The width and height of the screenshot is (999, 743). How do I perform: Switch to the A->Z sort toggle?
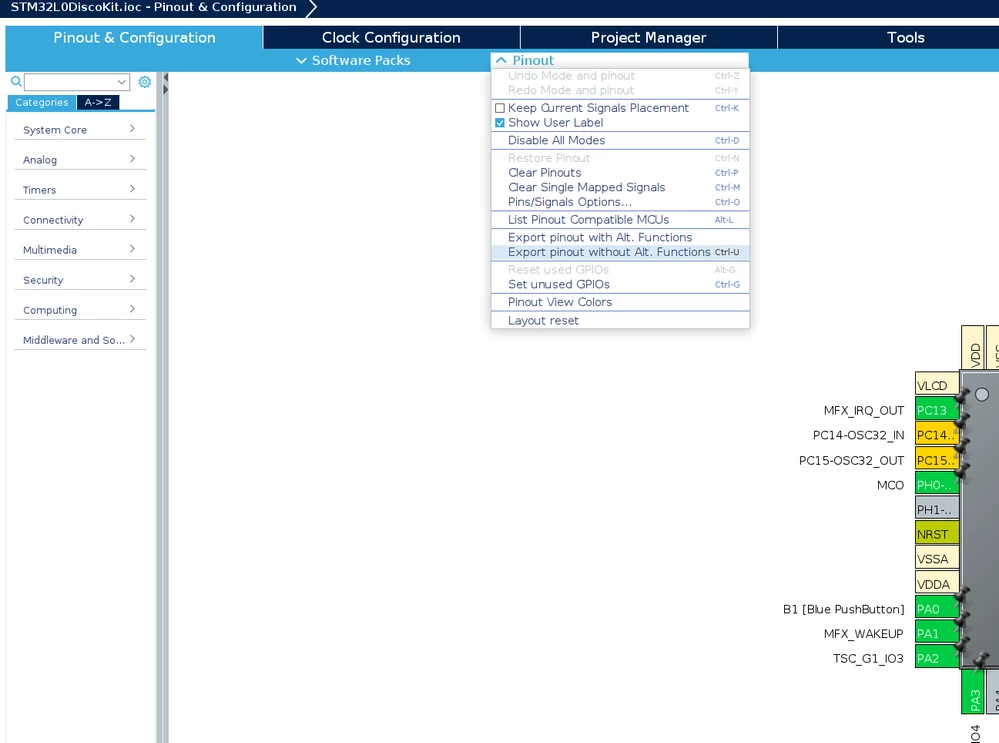[x=97, y=102]
